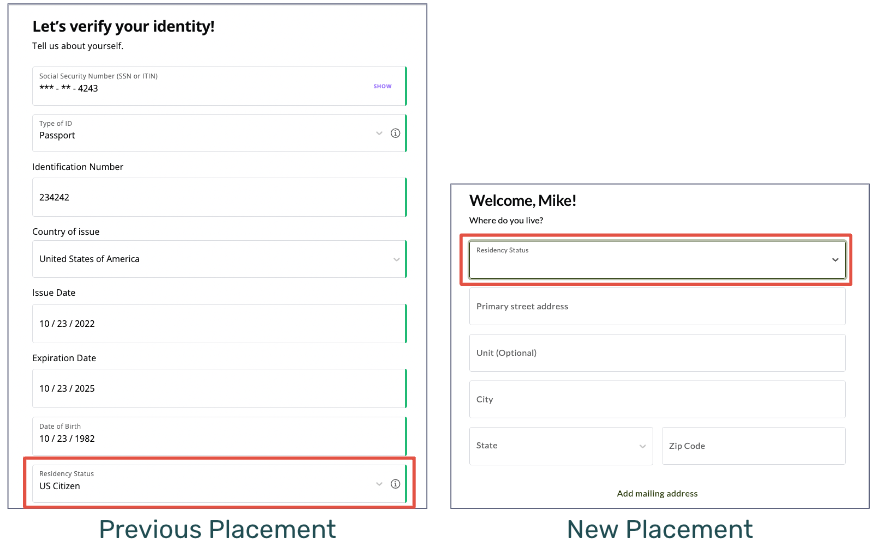Click the info icon beside Type of ID
The width and height of the screenshot is (884, 555).
(x=395, y=133)
